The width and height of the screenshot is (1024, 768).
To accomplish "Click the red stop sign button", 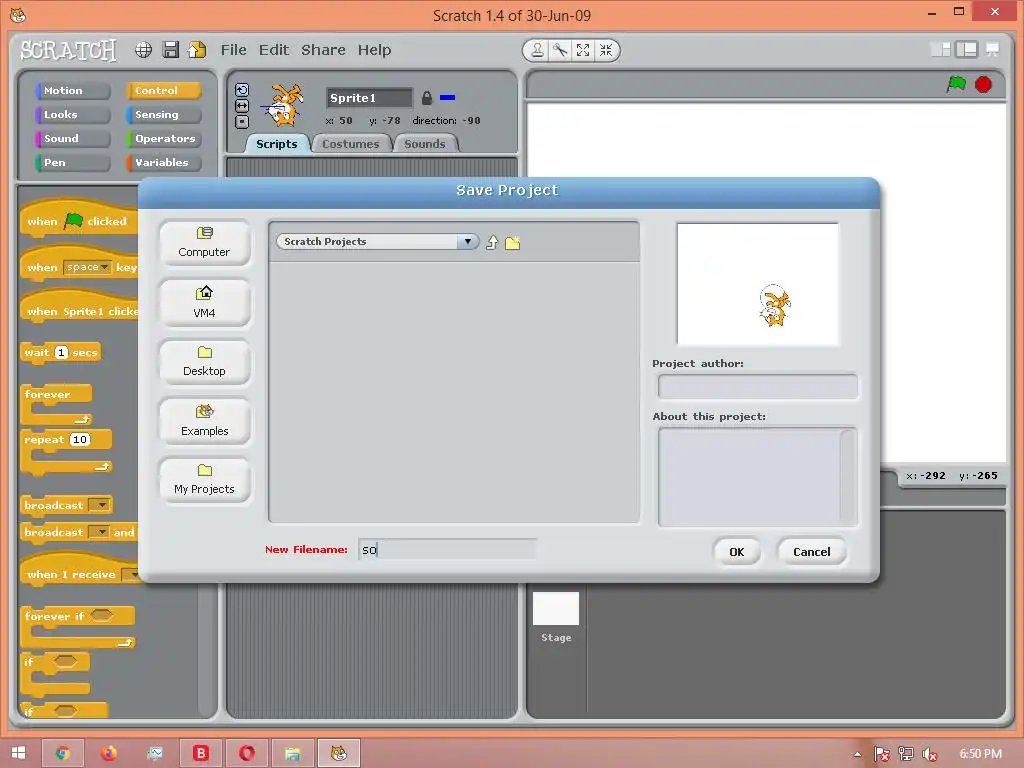I will tap(983, 84).
